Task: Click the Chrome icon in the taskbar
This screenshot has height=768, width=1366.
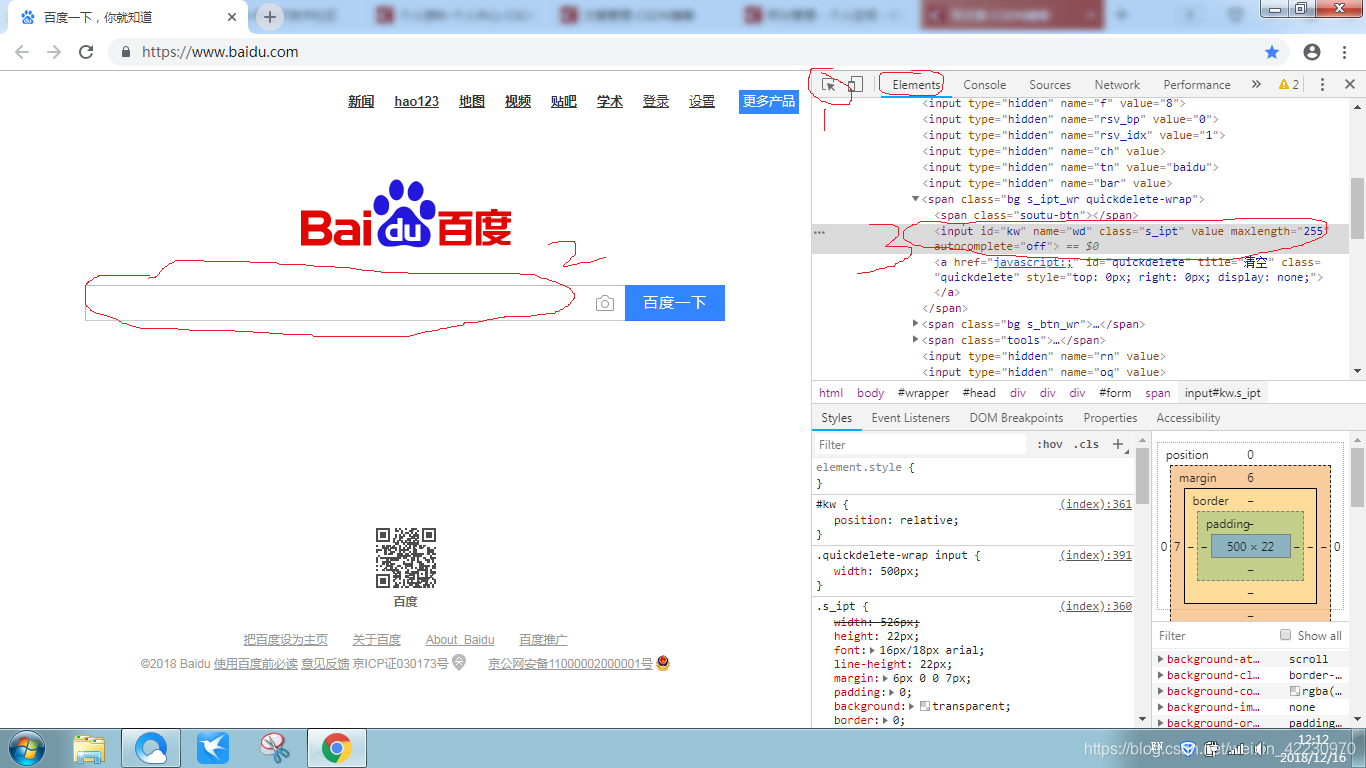Action: tap(337, 747)
